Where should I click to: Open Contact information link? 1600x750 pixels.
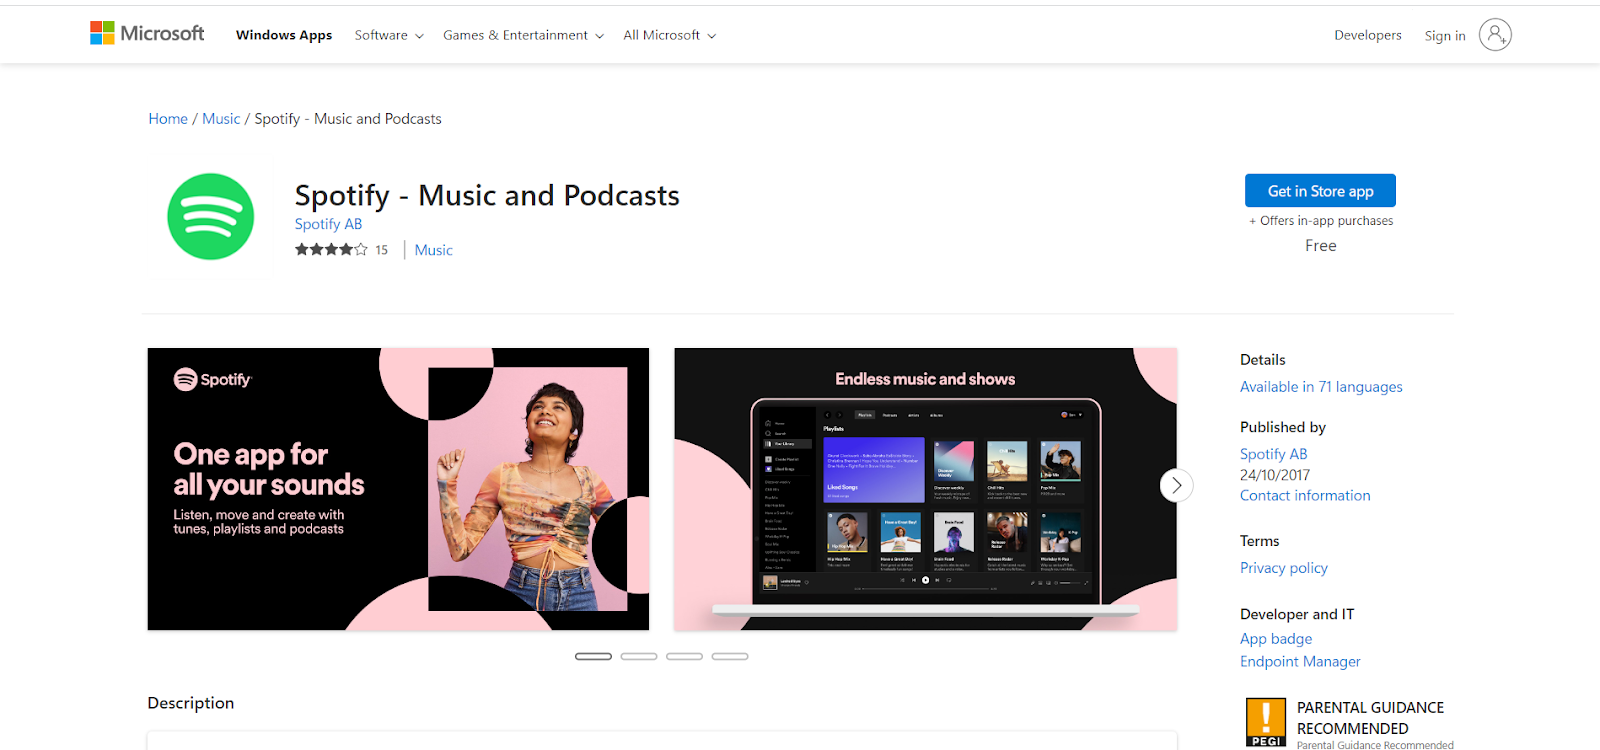1305,496
